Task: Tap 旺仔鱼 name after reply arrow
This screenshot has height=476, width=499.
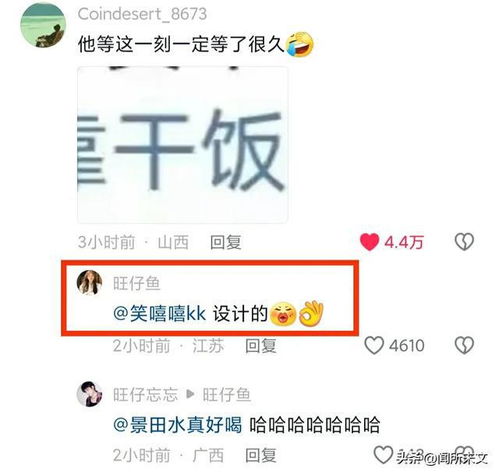Action: tap(226, 395)
